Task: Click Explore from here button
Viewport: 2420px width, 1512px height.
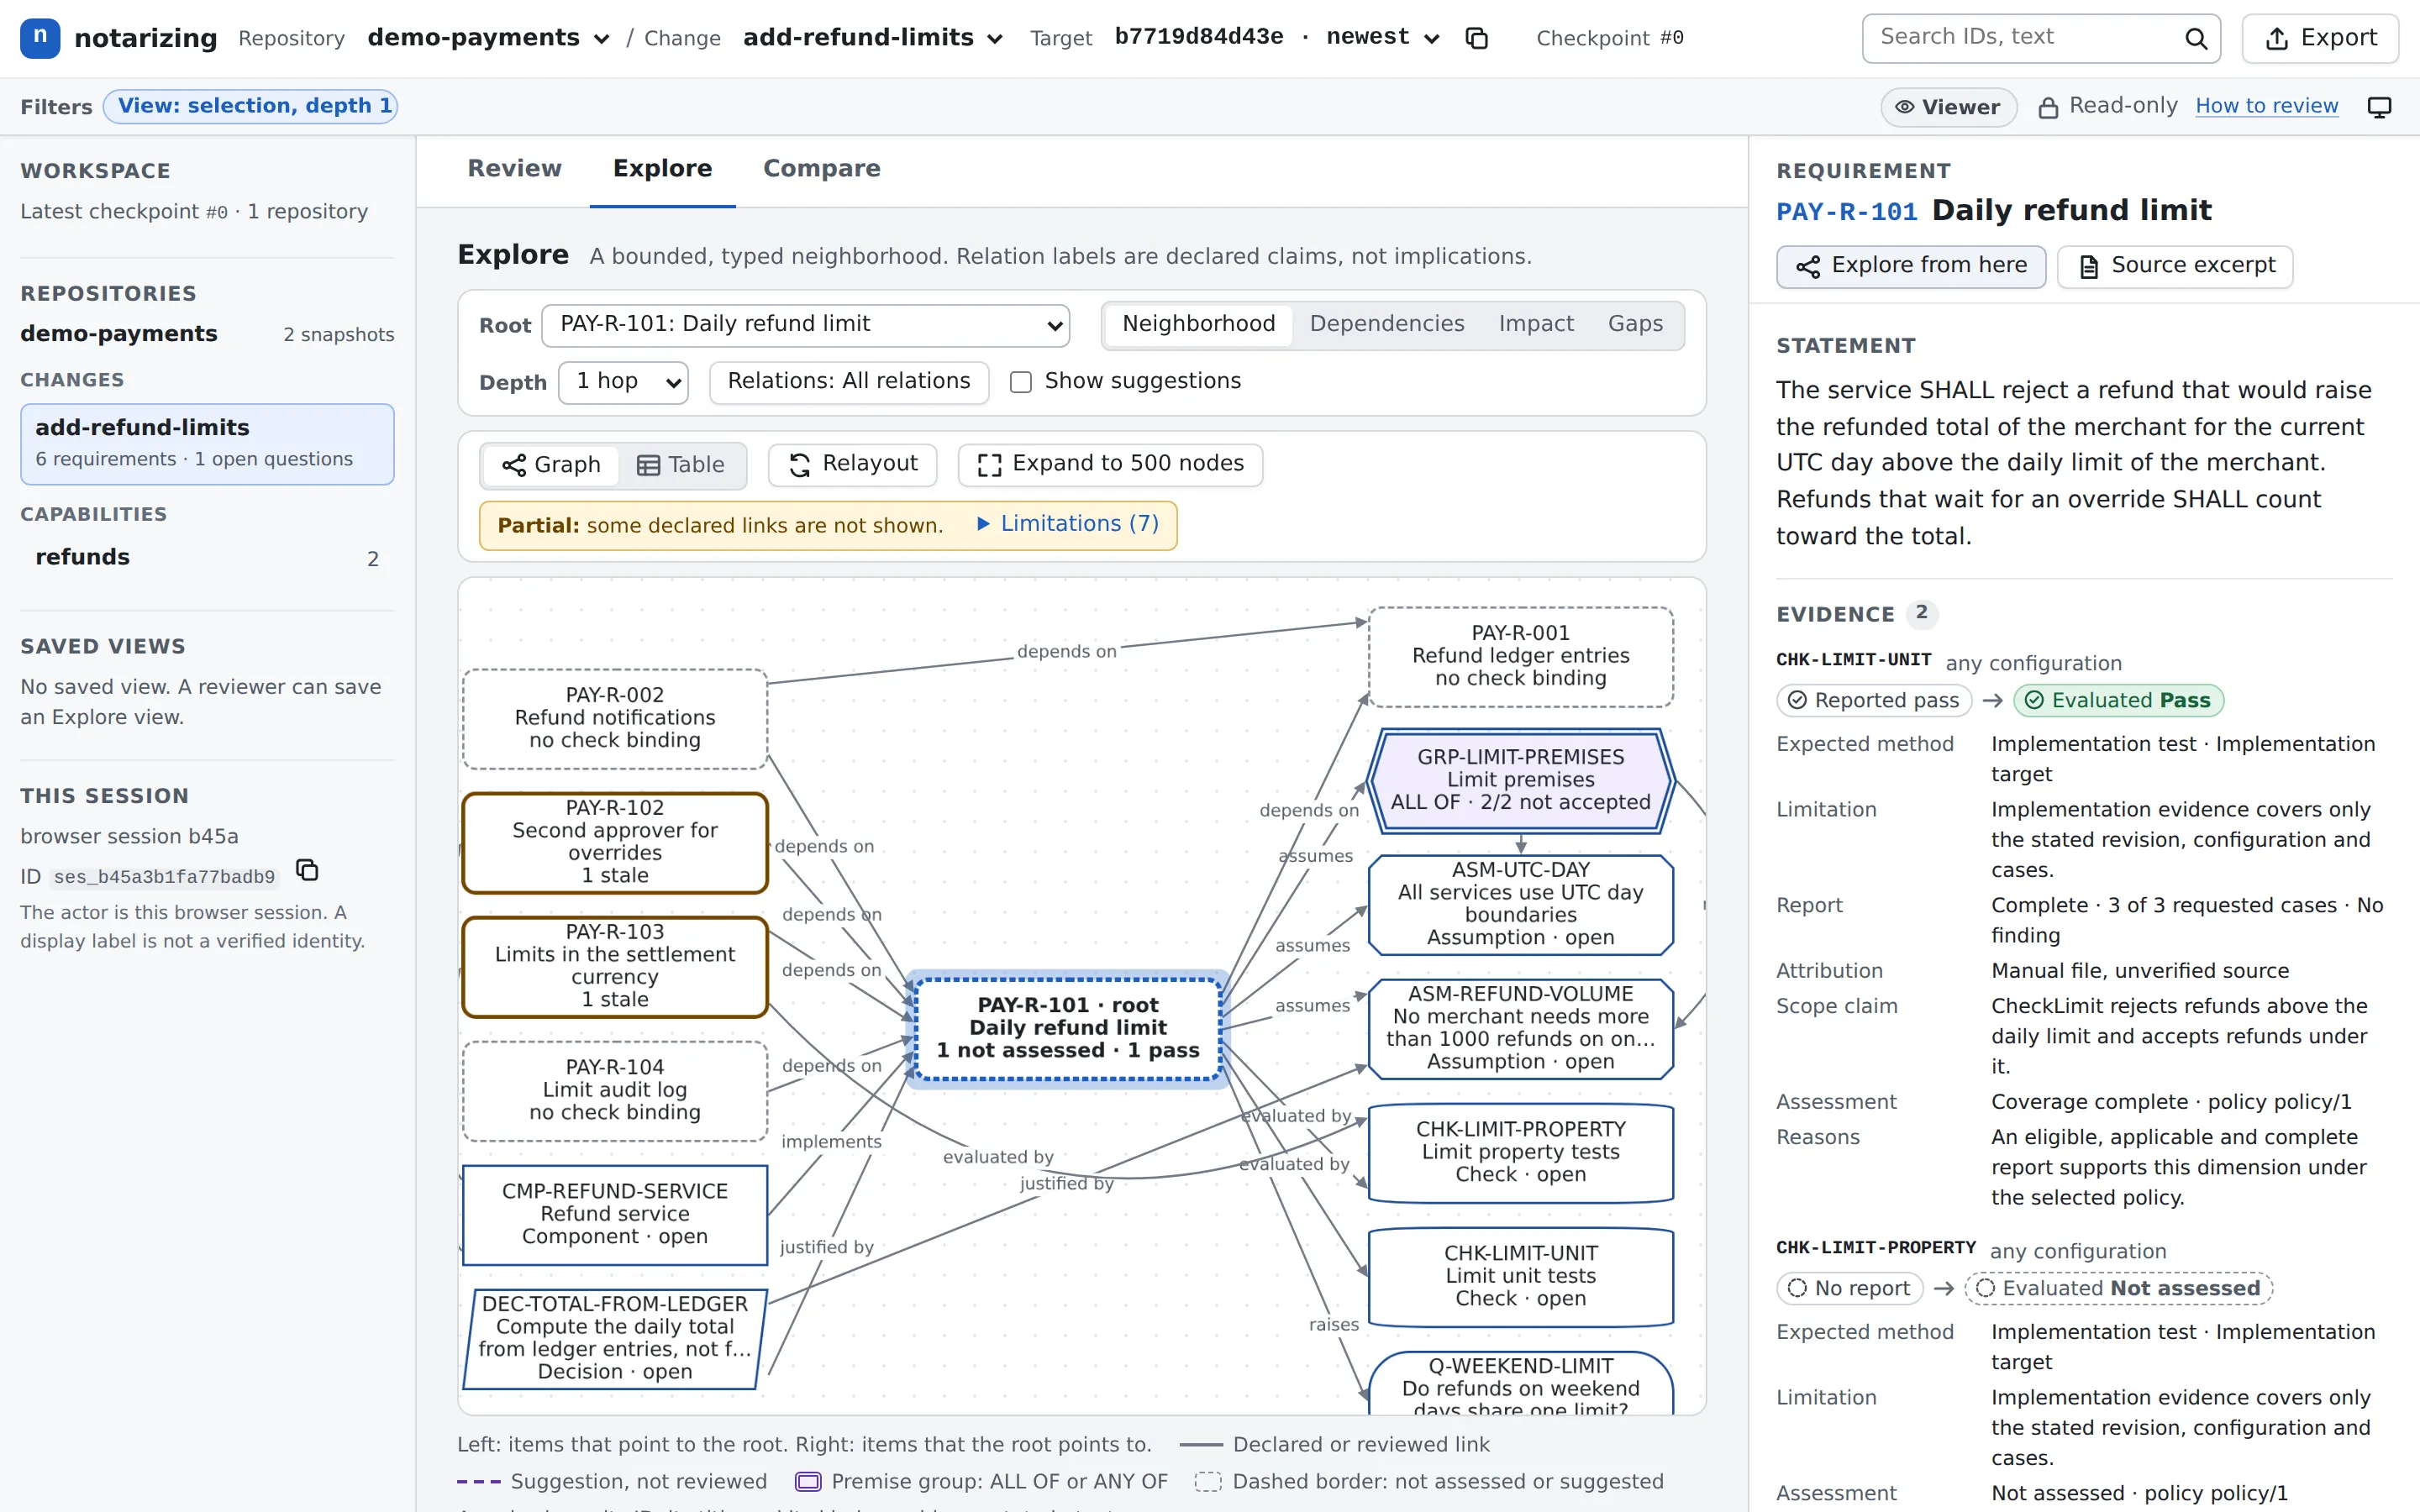Action: coord(1910,266)
